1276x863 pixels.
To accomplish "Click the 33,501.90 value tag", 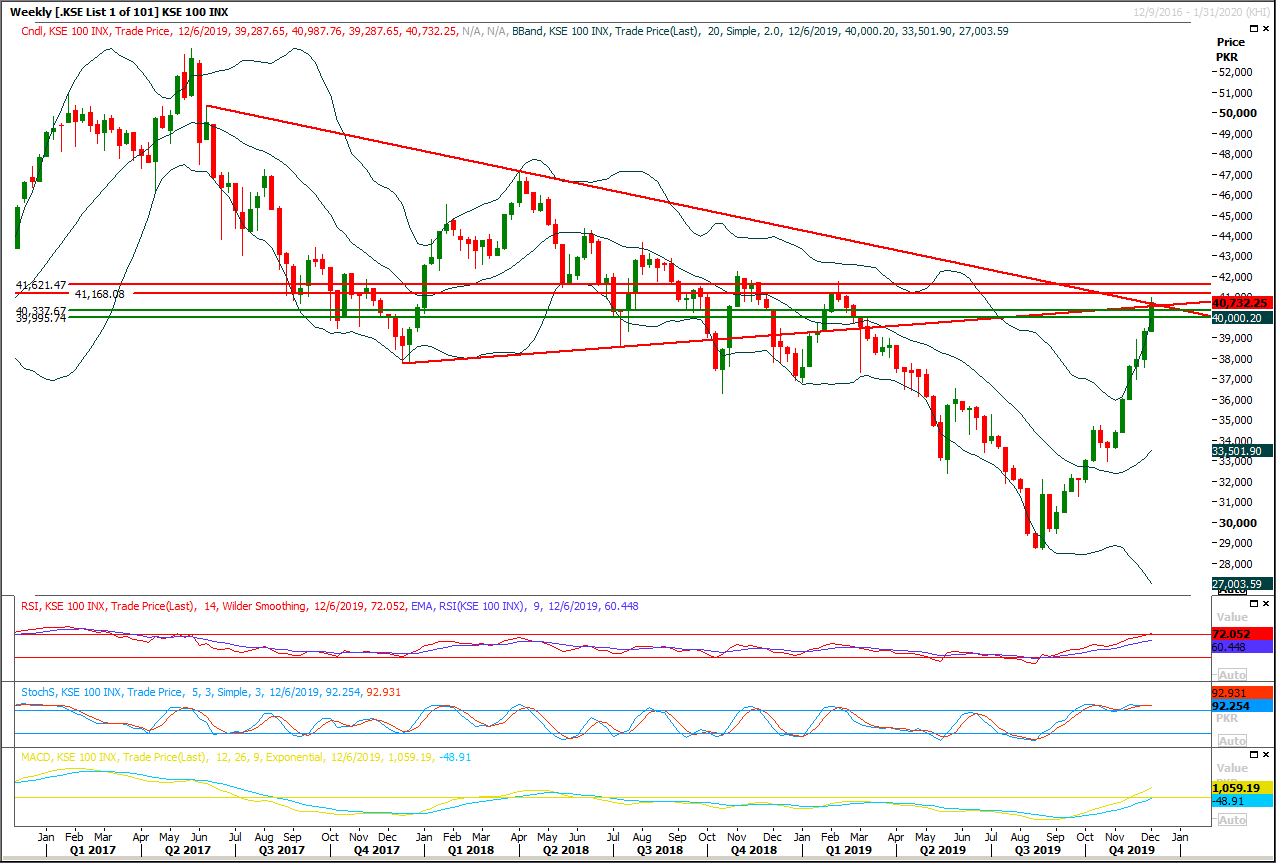I will tap(1240, 451).
